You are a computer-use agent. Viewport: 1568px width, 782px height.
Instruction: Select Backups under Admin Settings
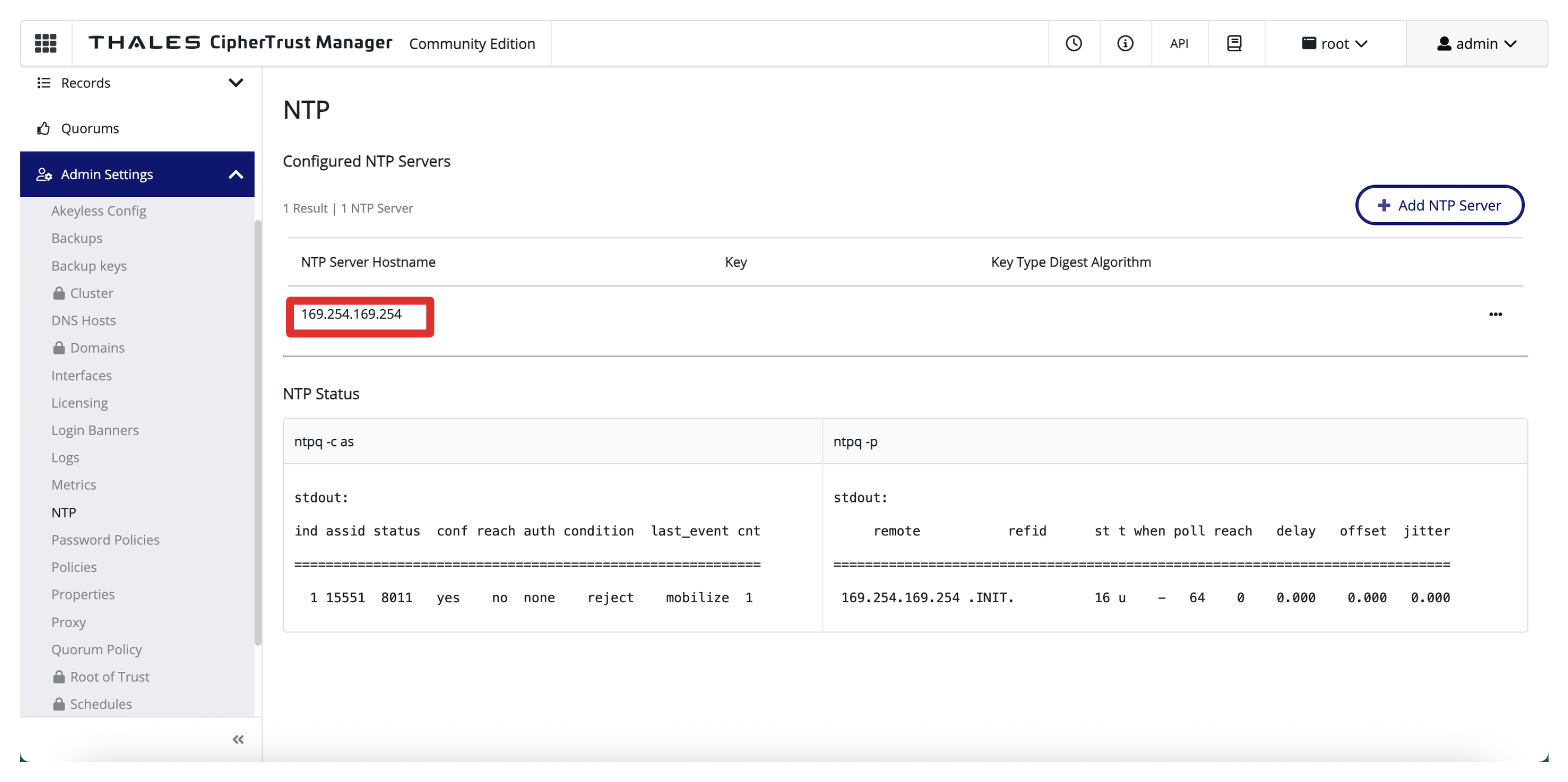(x=77, y=239)
